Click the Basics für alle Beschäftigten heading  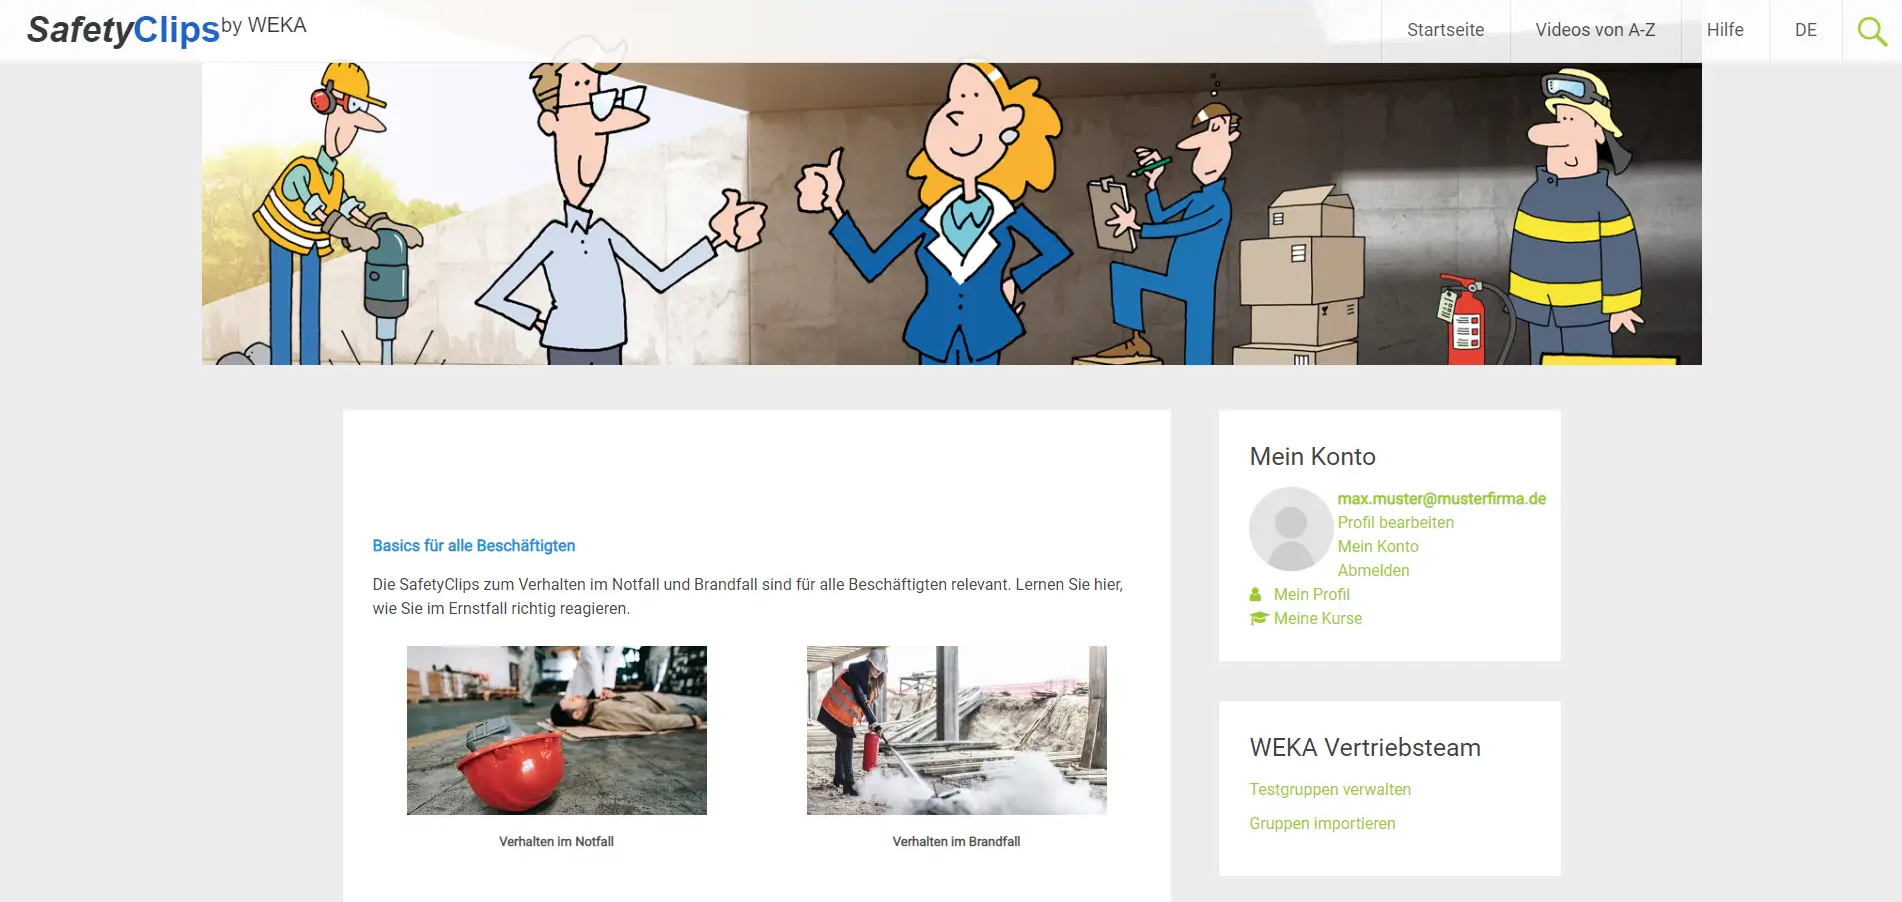click(474, 545)
